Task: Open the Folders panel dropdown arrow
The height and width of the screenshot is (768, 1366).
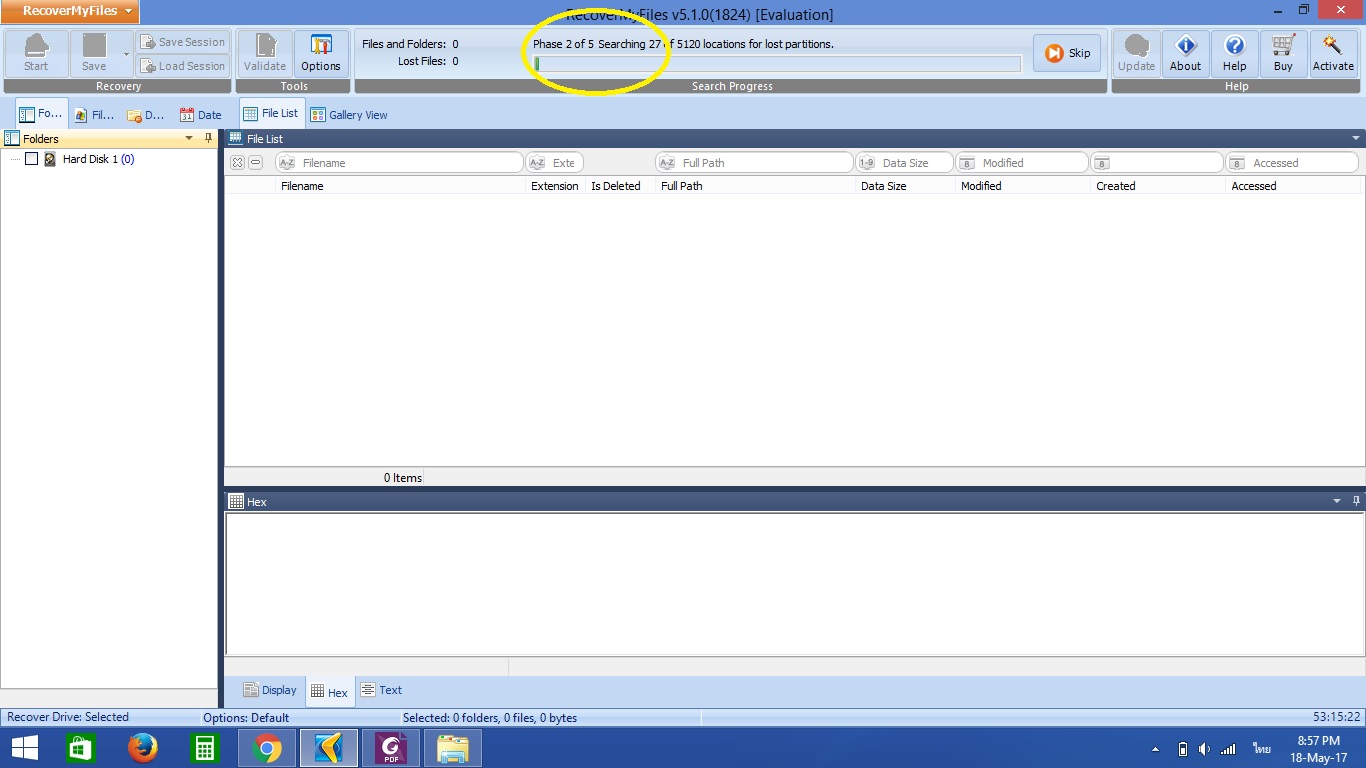Action: pos(189,138)
